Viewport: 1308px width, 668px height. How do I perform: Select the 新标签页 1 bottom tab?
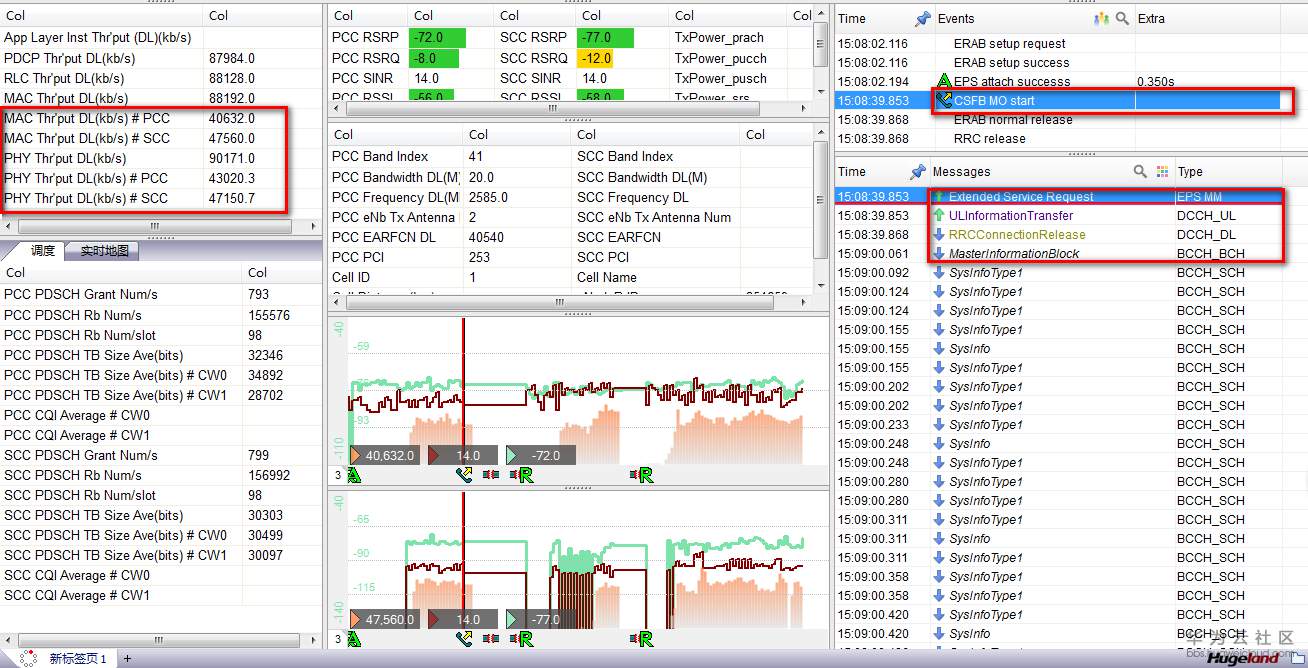[x=77, y=659]
